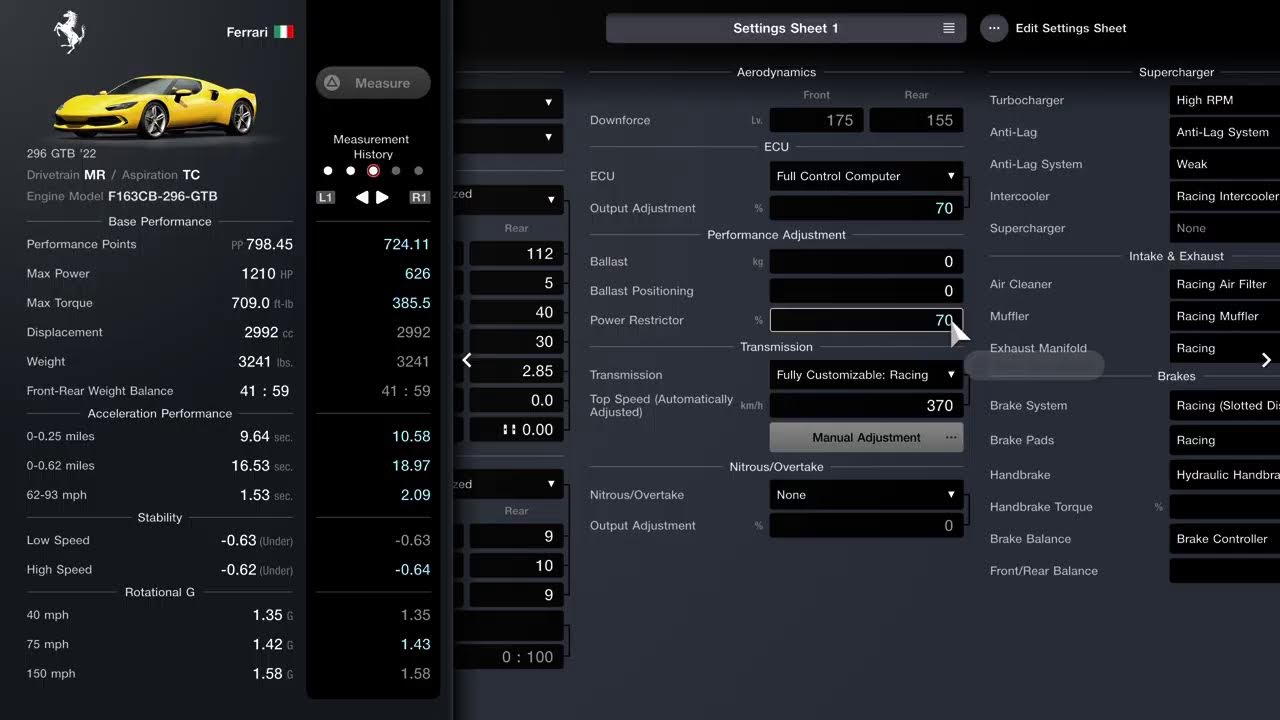Click the rear value field showing 30
The width and height of the screenshot is (1280, 720).
tap(516, 341)
